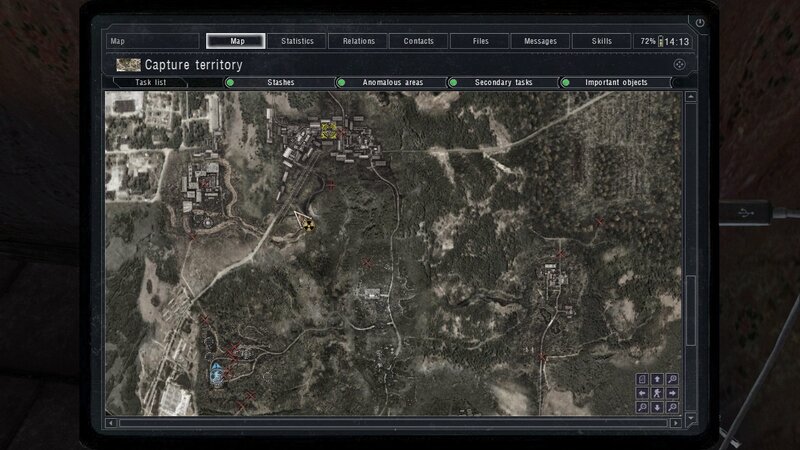Pan the map down with the arrow pad
The image size is (800, 450).
point(657,407)
